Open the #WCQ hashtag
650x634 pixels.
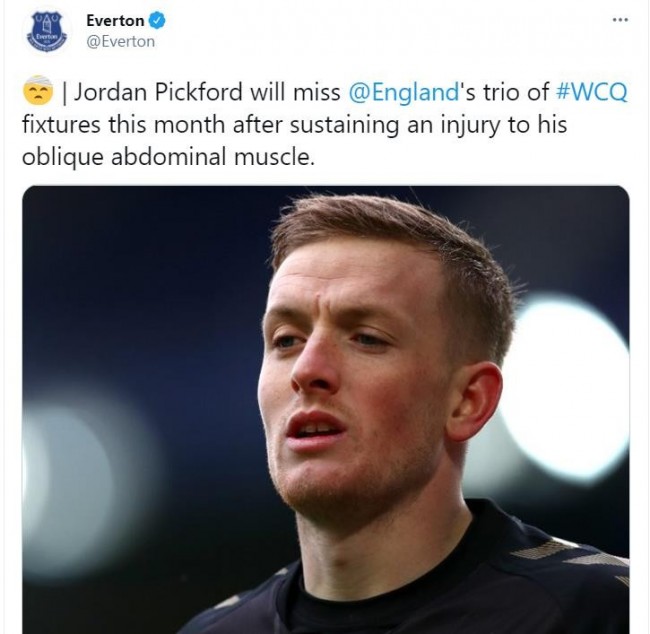592,92
